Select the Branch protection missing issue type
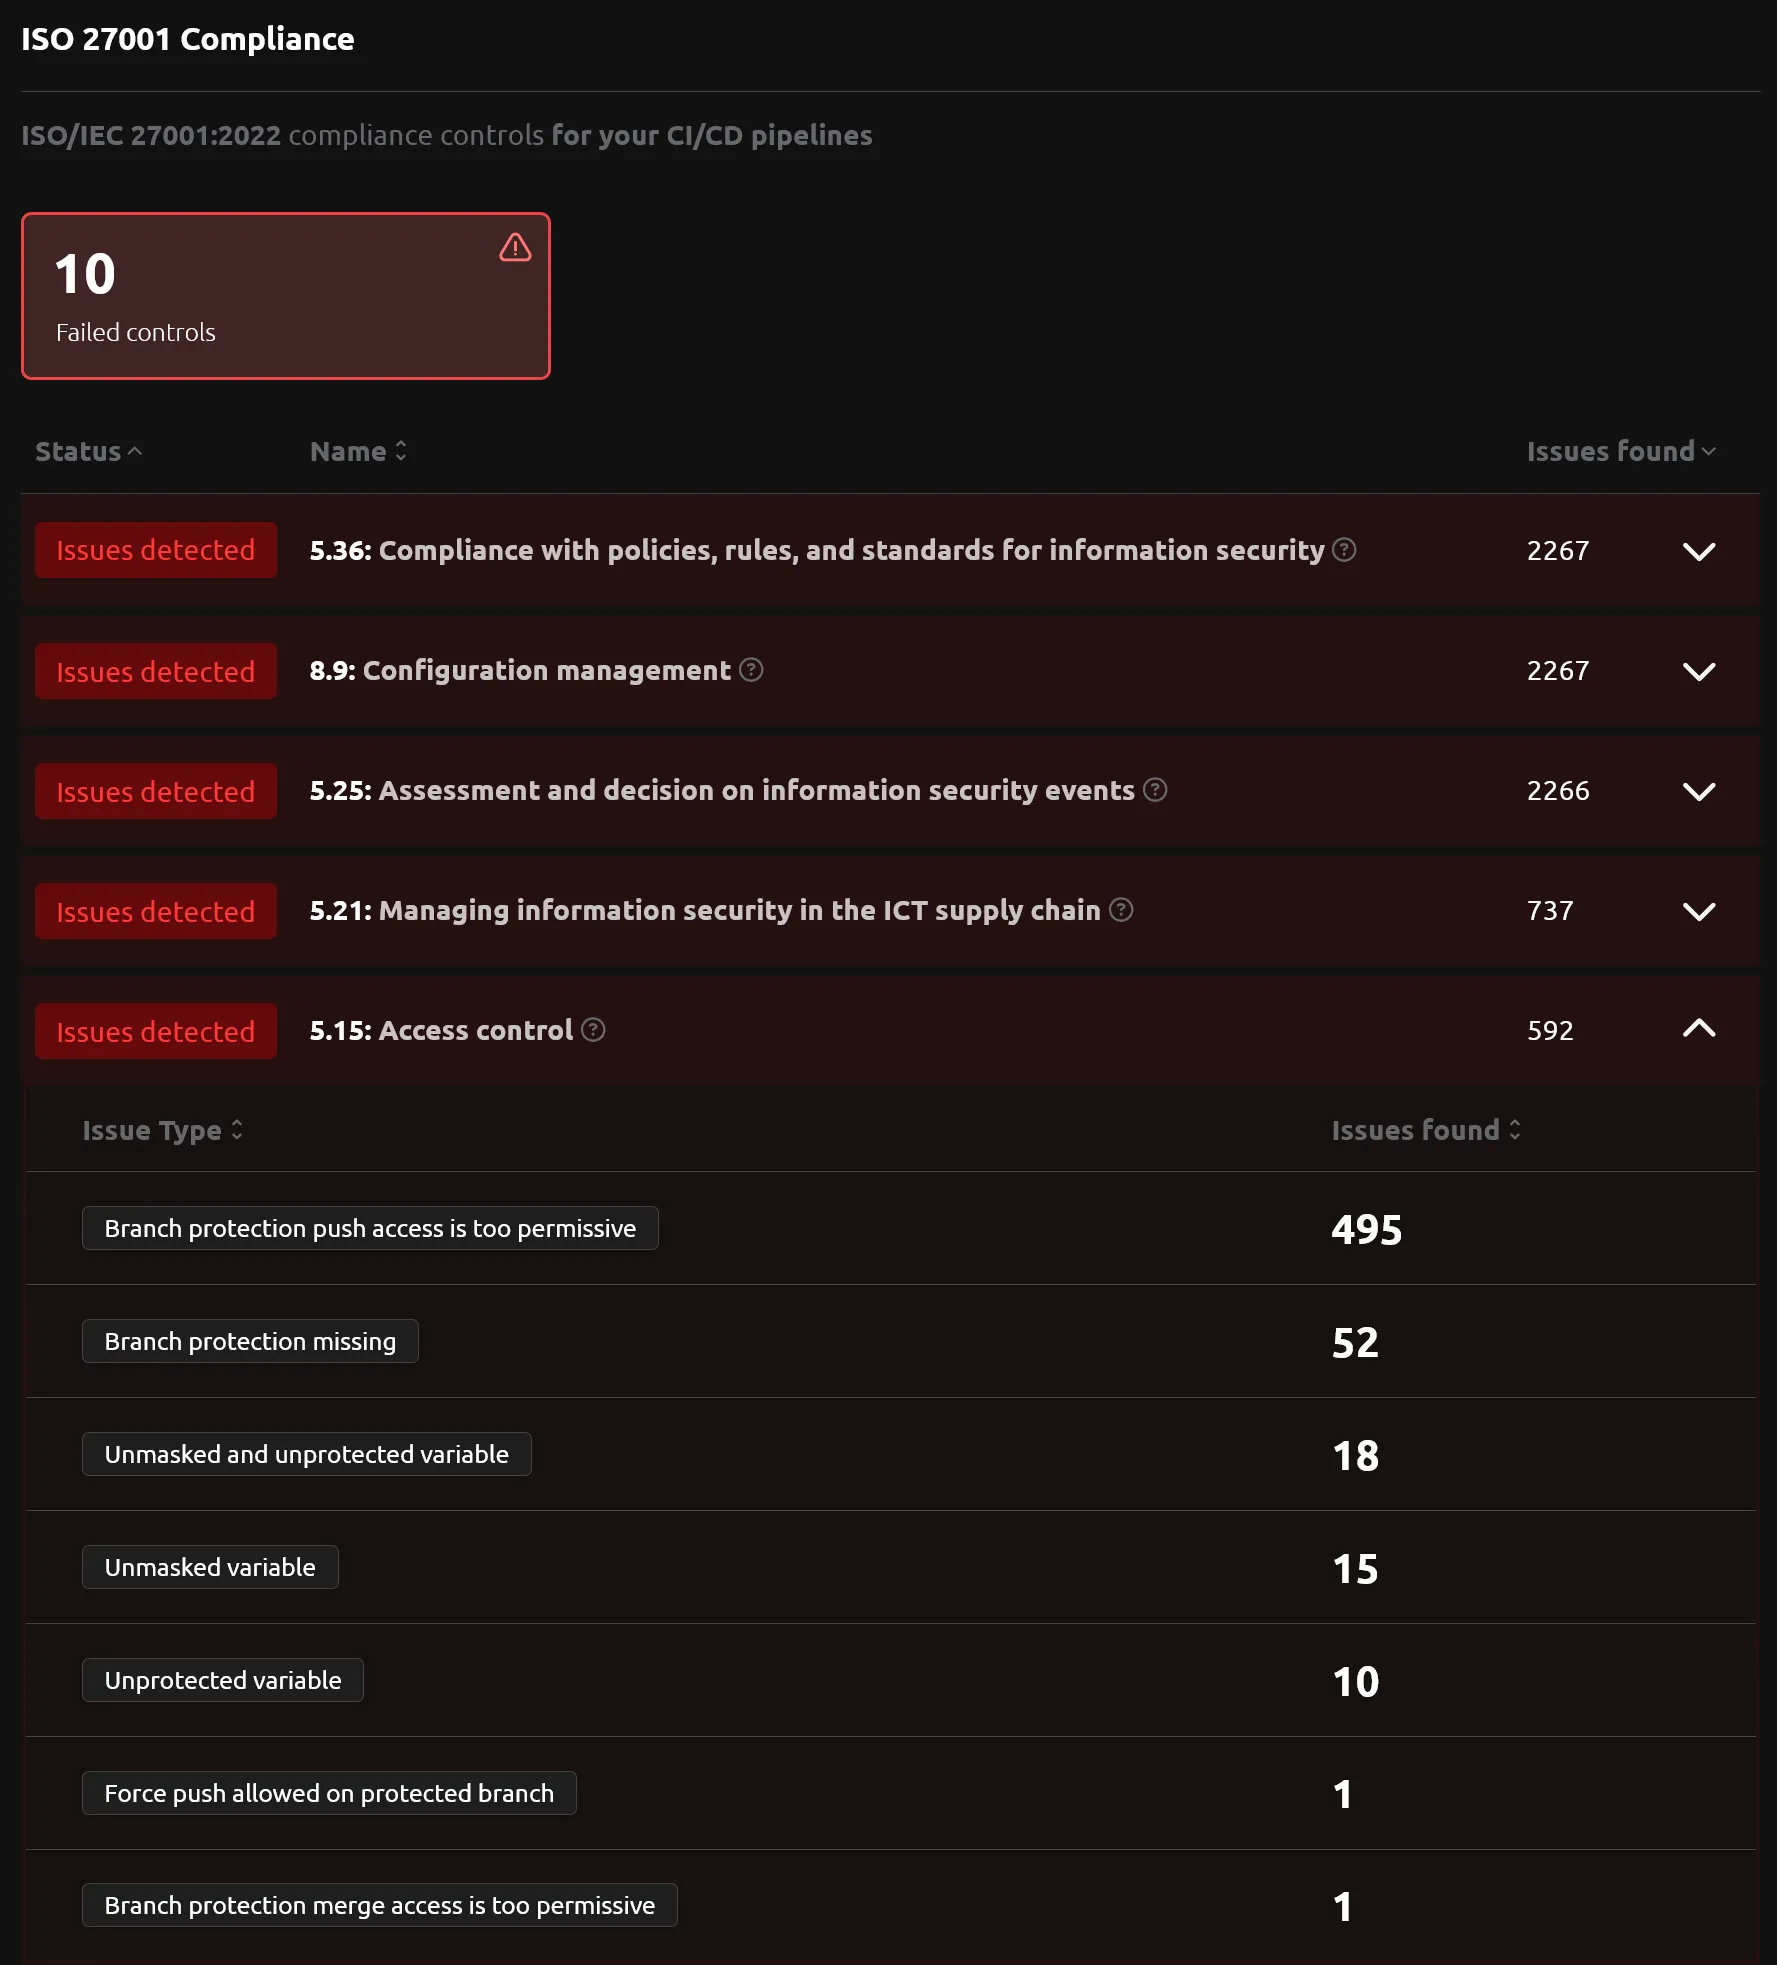The width and height of the screenshot is (1777, 1965). tap(250, 1341)
